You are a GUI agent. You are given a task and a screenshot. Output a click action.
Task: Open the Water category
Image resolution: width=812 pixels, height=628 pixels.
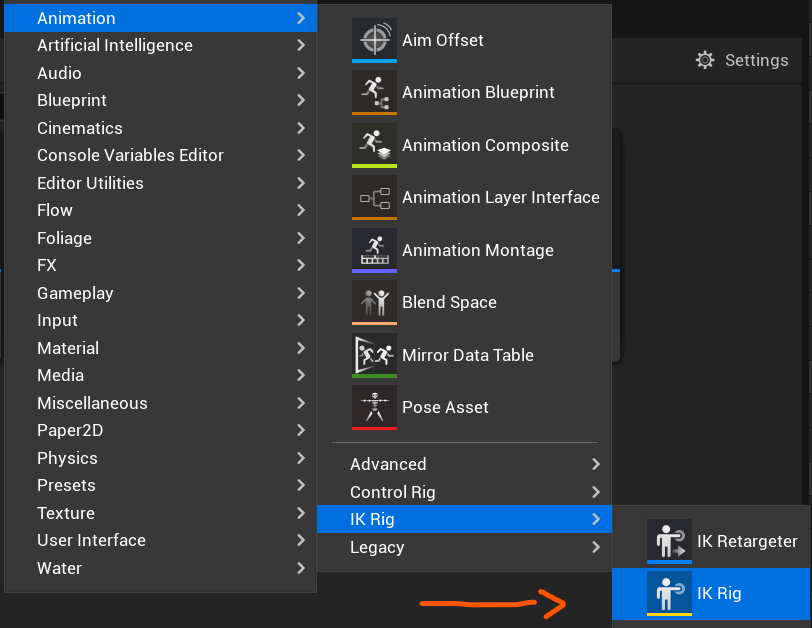pyautogui.click(x=160, y=568)
